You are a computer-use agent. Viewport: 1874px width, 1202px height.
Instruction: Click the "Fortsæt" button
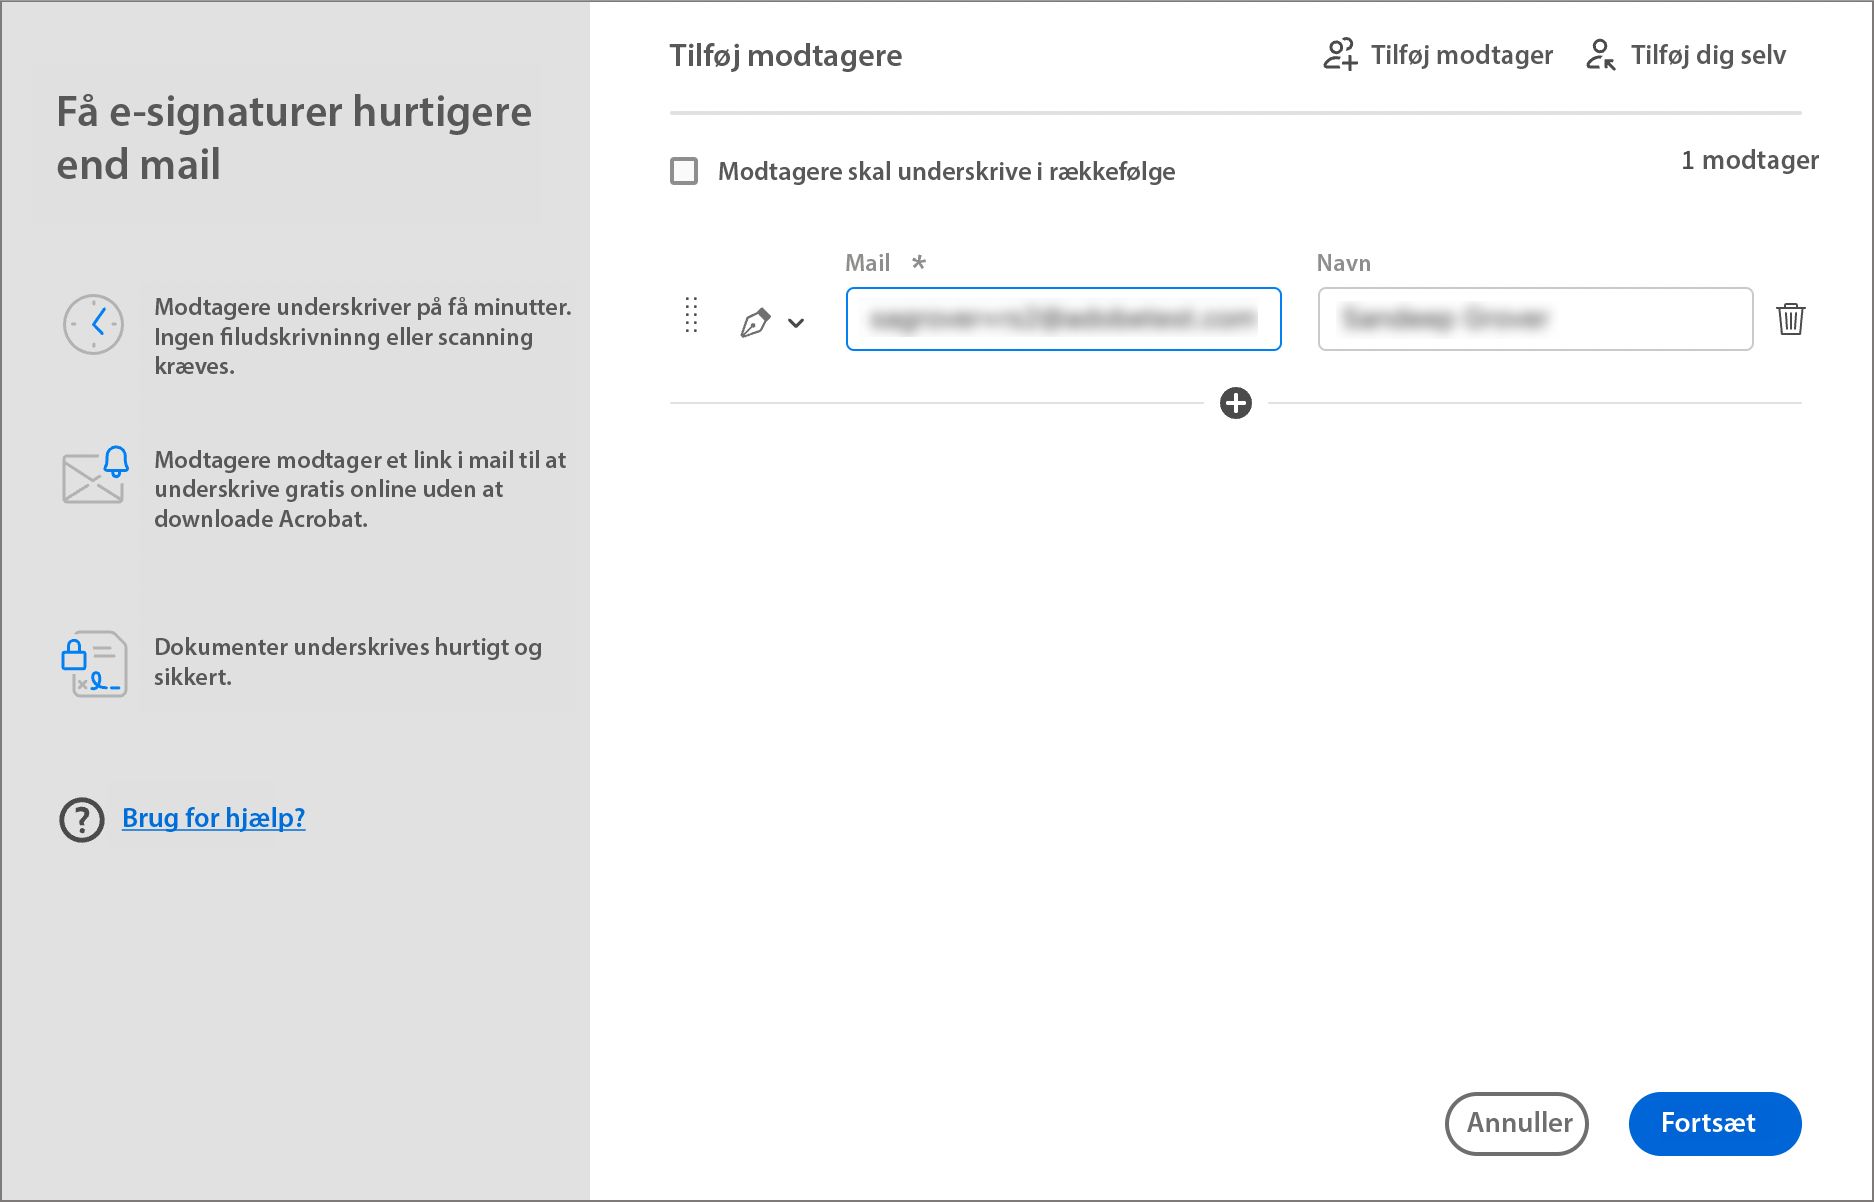(1714, 1123)
